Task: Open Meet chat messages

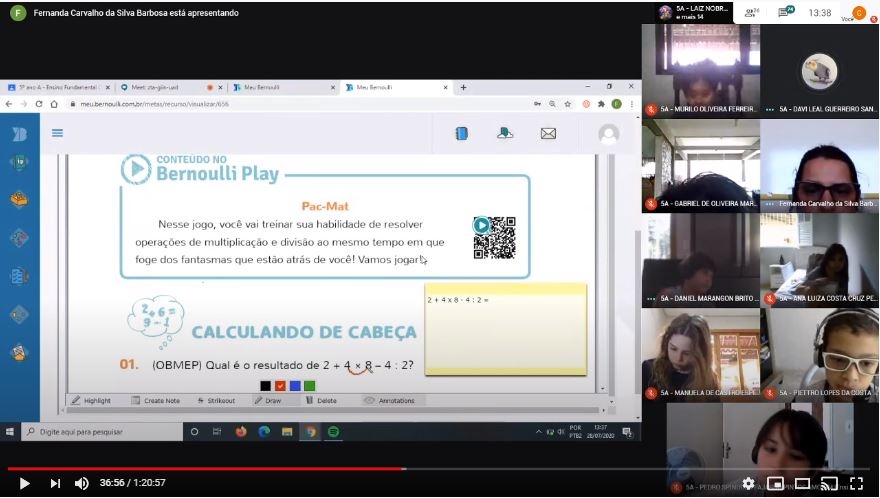Action: [x=786, y=12]
